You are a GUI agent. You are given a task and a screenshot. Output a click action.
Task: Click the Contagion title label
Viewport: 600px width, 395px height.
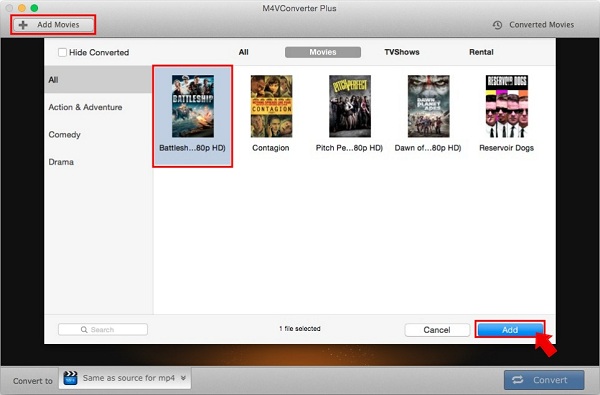point(271,148)
